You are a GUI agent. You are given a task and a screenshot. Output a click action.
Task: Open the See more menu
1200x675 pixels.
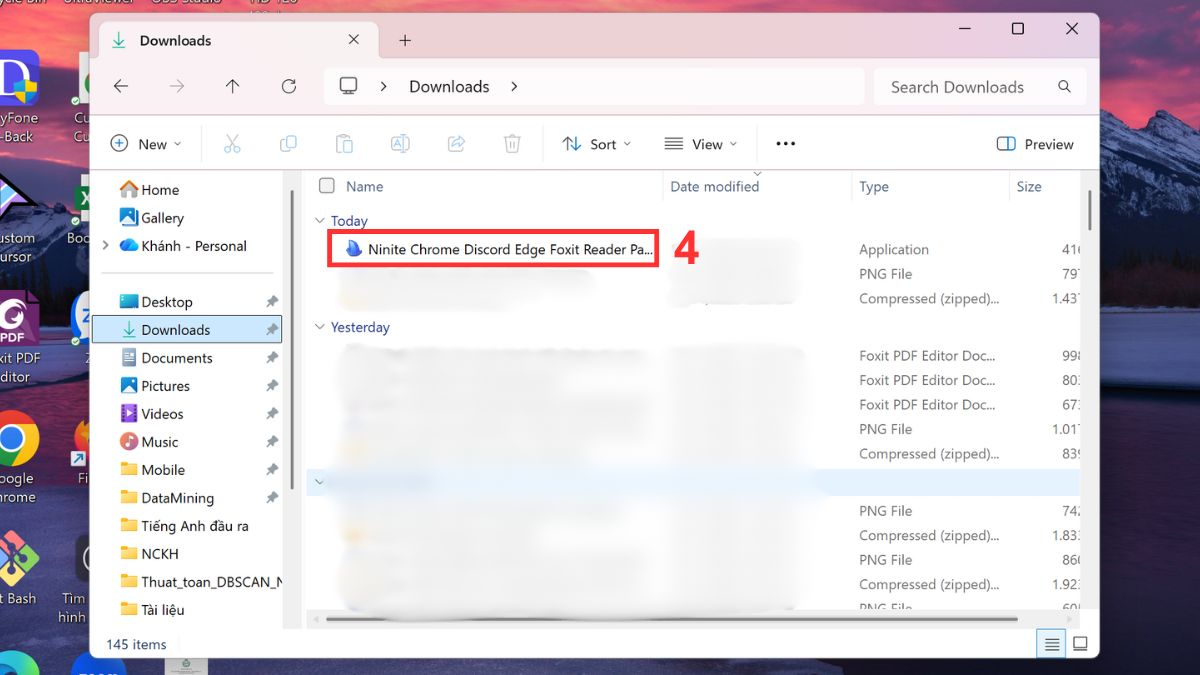point(785,144)
